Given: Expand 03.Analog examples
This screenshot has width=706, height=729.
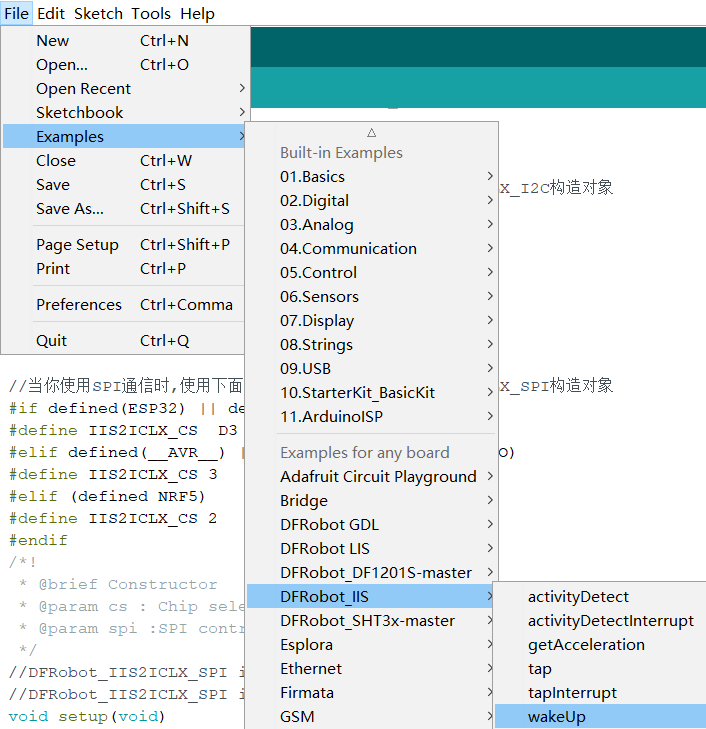Looking at the screenshot, I should tap(372, 225).
